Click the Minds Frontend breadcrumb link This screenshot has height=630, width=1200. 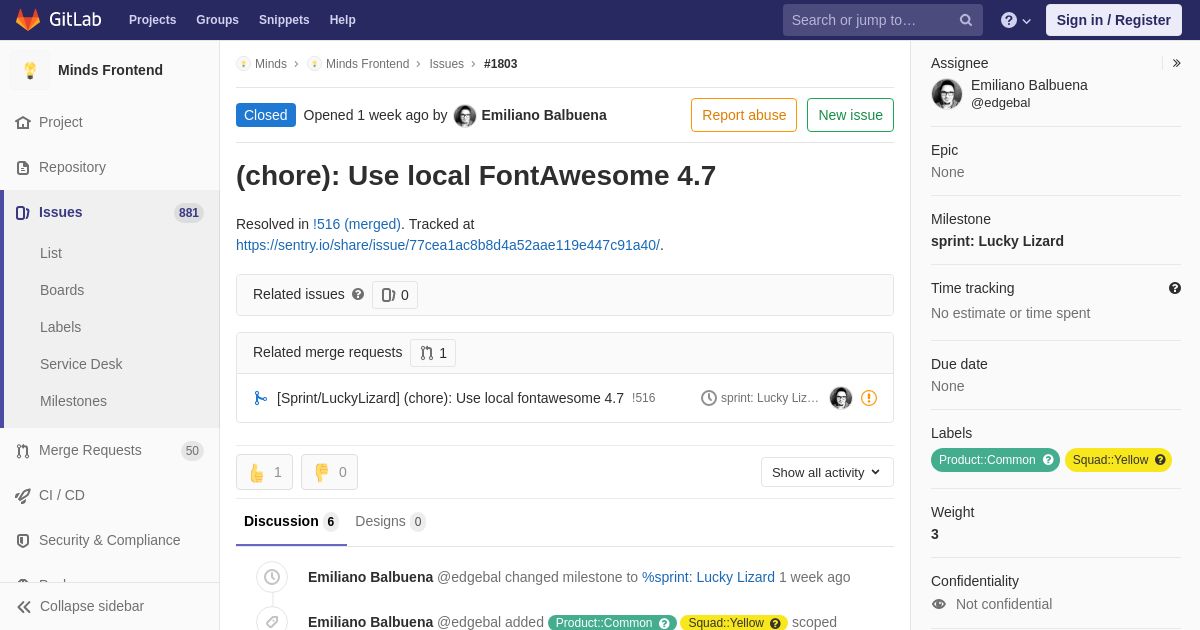[367, 64]
